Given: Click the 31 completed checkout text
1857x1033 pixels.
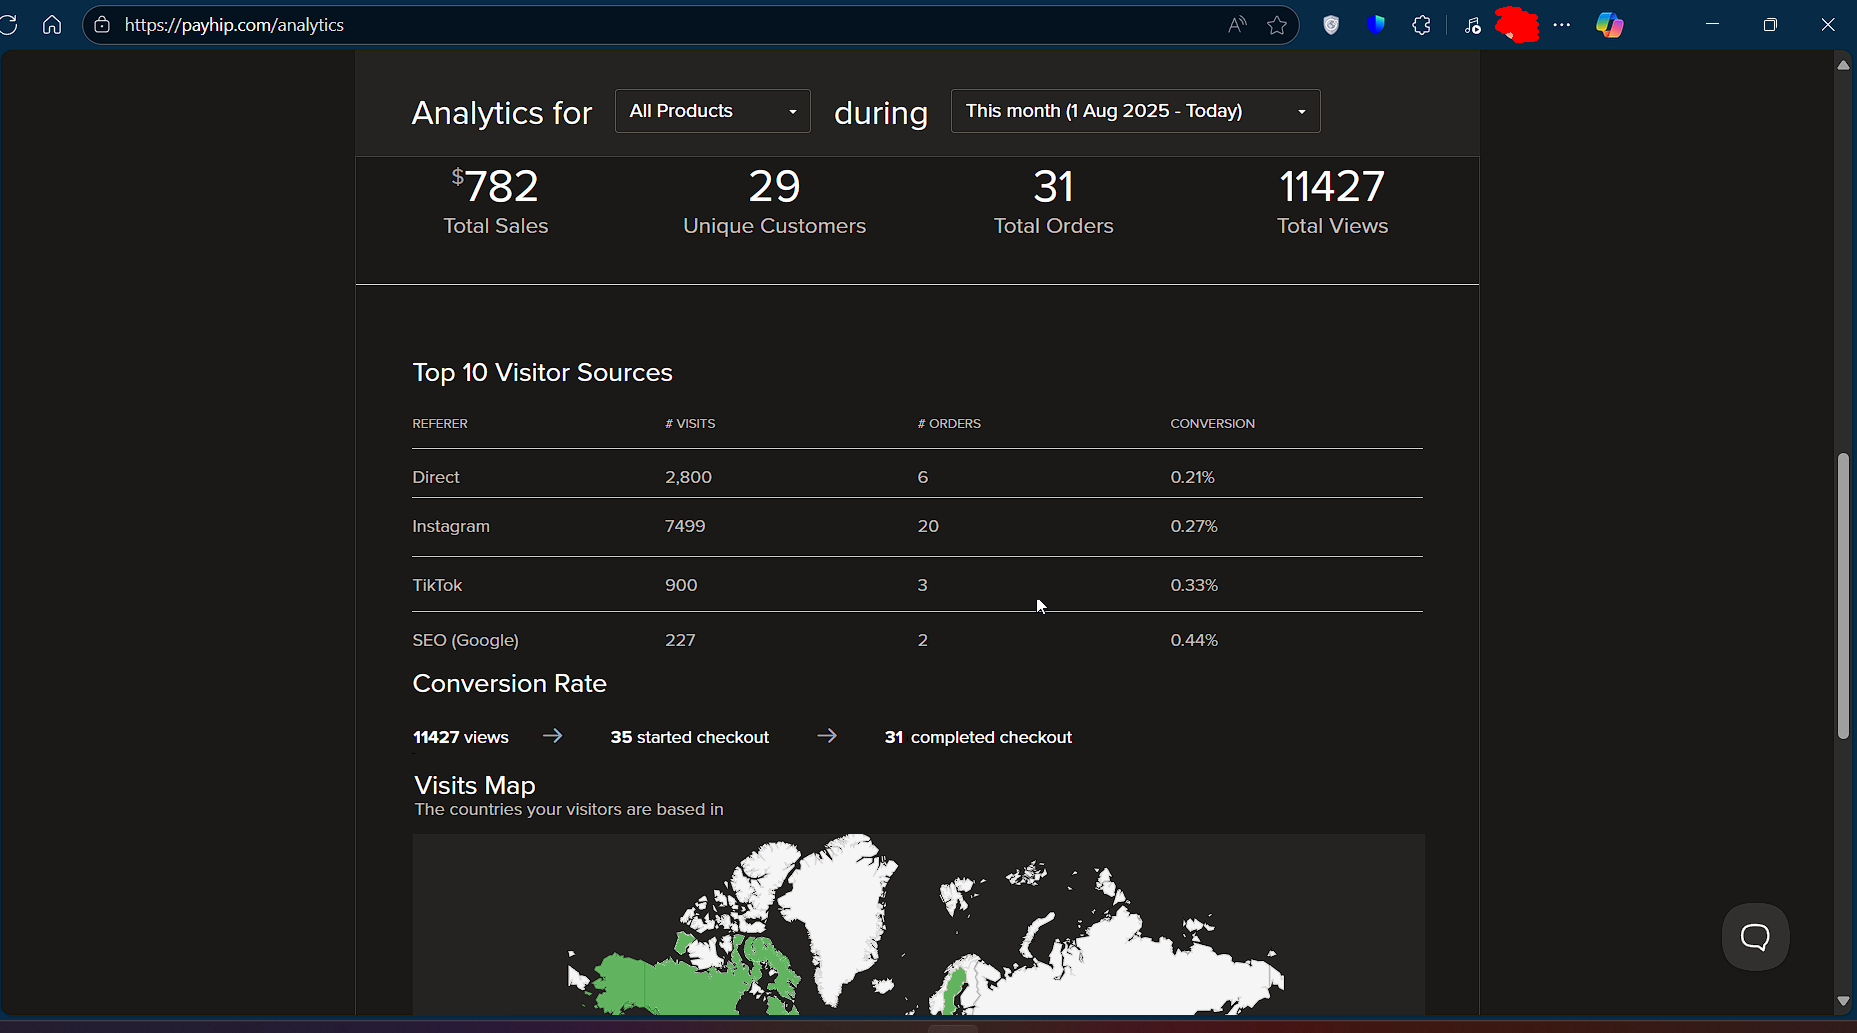Looking at the screenshot, I should pos(978,737).
